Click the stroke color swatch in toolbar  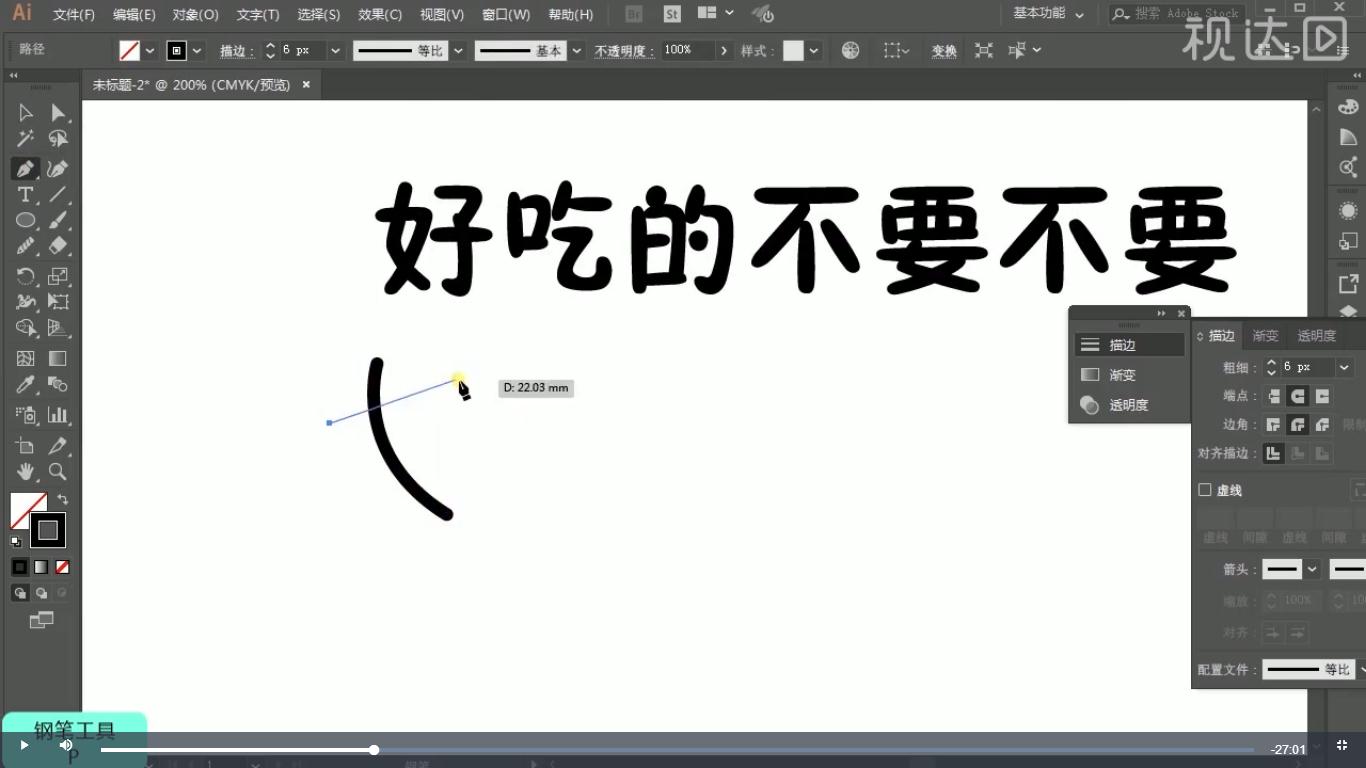(x=48, y=530)
